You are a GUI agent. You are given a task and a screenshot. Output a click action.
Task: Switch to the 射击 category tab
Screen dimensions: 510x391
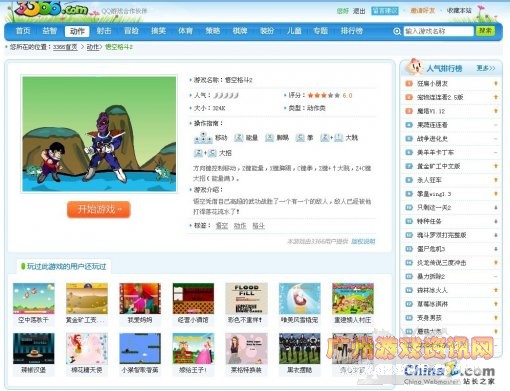point(104,31)
